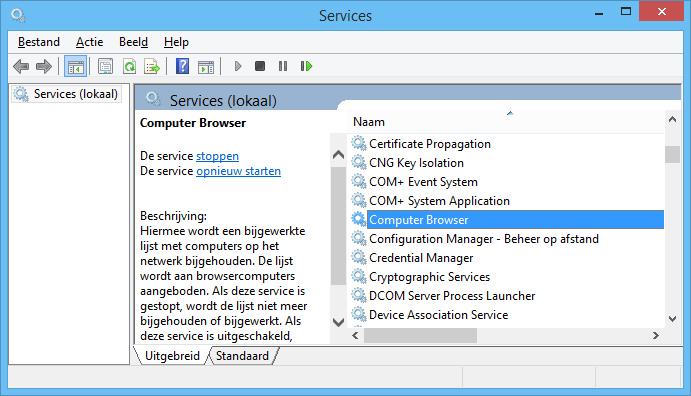Viewport: 691px width, 396px height.
Task: Click horizontal scrollbar right arrow
Action: click(x=656, y=335)
